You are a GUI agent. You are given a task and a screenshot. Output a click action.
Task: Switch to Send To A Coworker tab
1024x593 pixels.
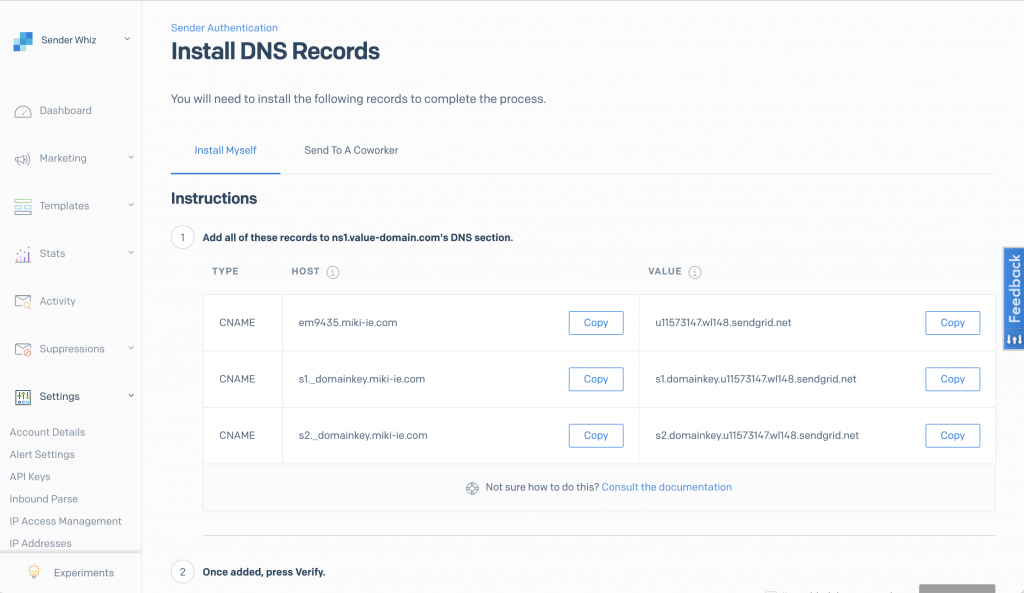coord(351,150)
